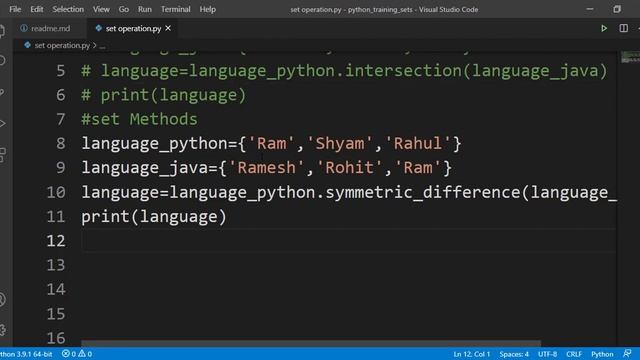Screen dimensions: 640x360
Task: Change language mode via Python status item
Action: [602, 354]
